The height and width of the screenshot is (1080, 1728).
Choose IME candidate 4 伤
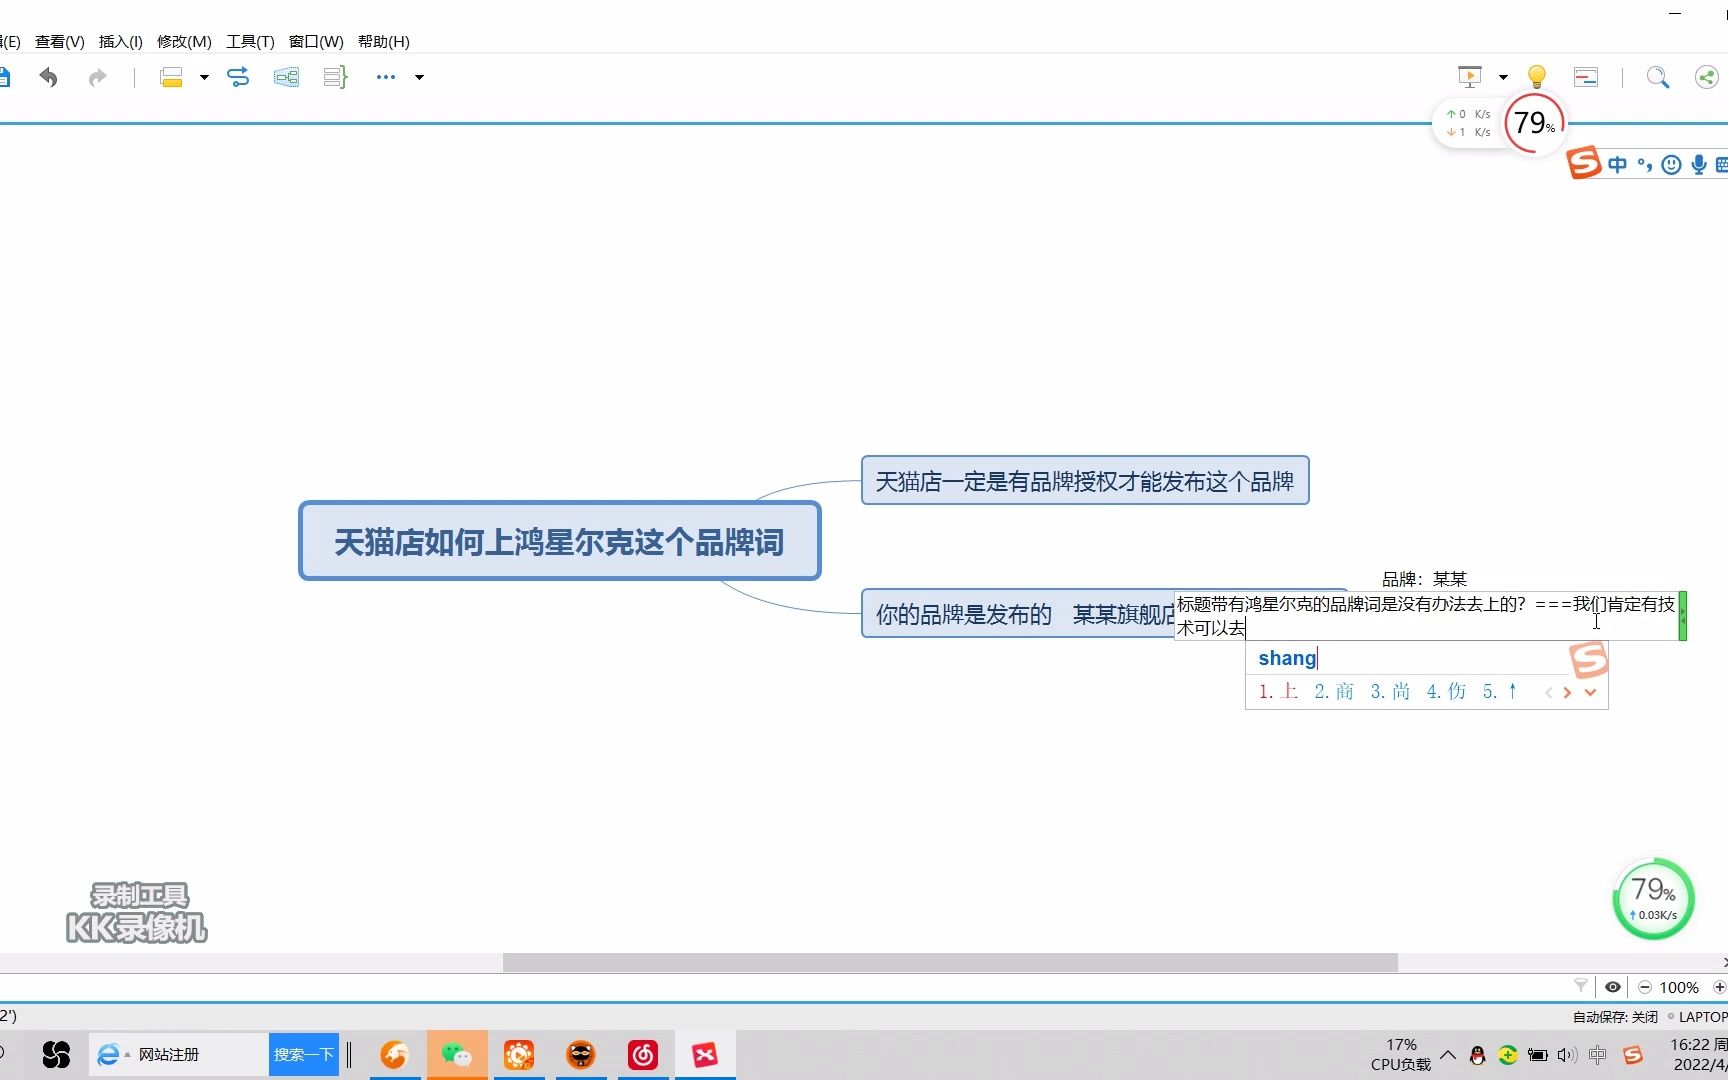pos(1446,691)
